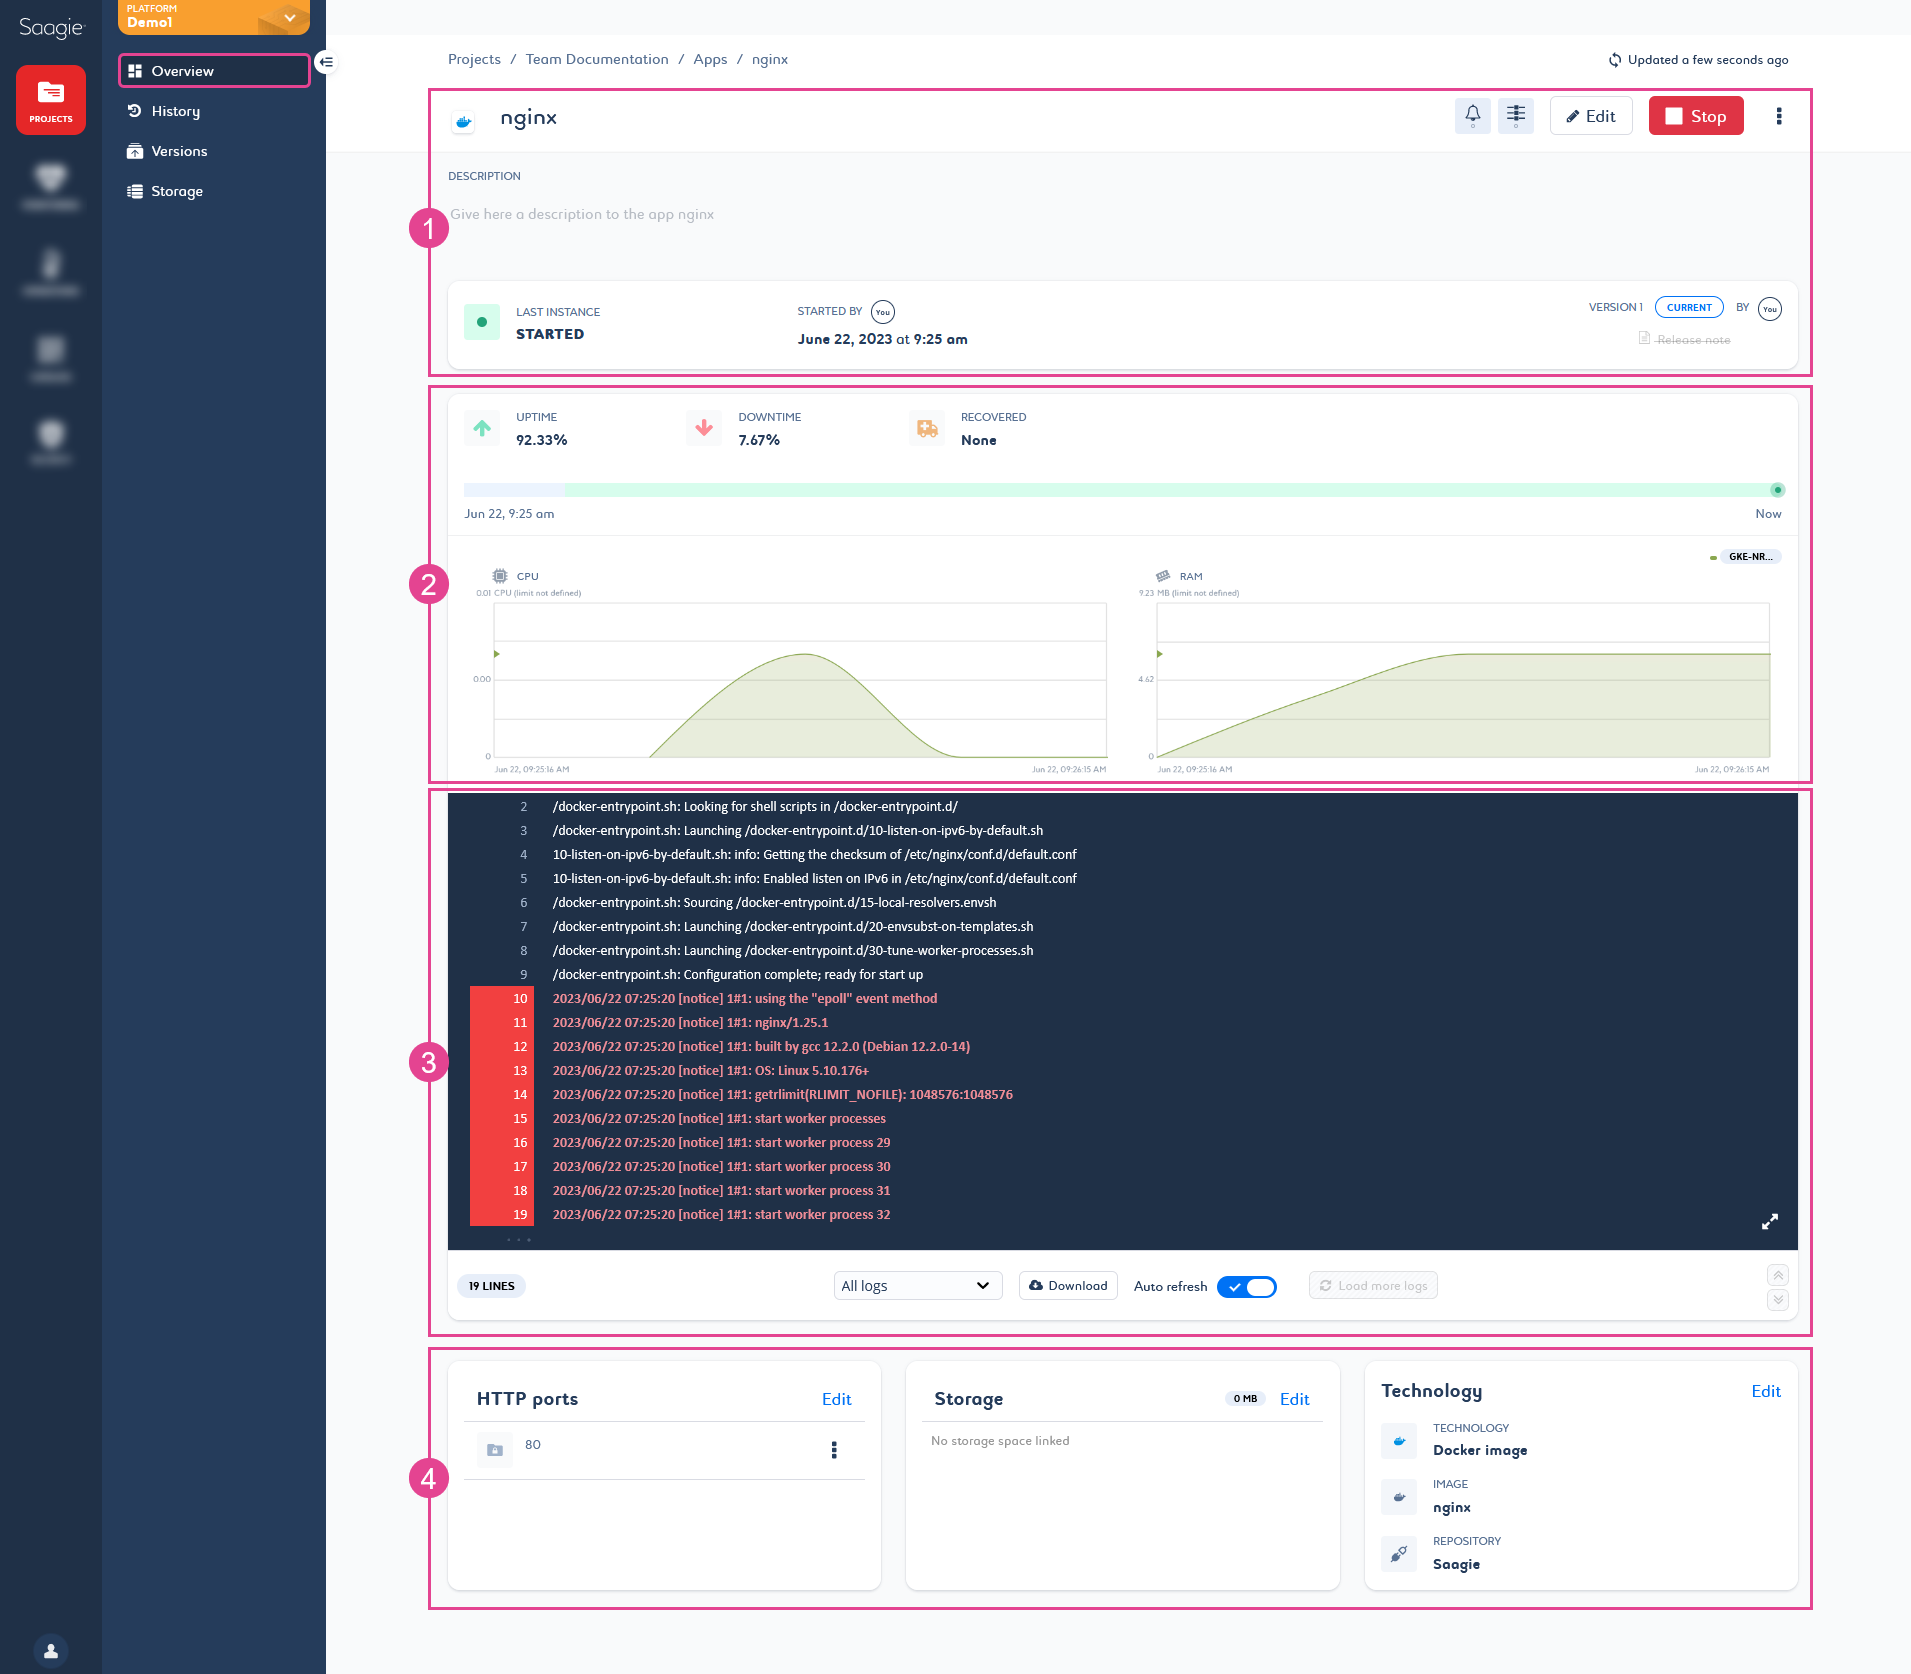The width and height of the screenshot is (1911, 1674).
Task: Click the repository plug icon
Action: click(1399, 1554)
